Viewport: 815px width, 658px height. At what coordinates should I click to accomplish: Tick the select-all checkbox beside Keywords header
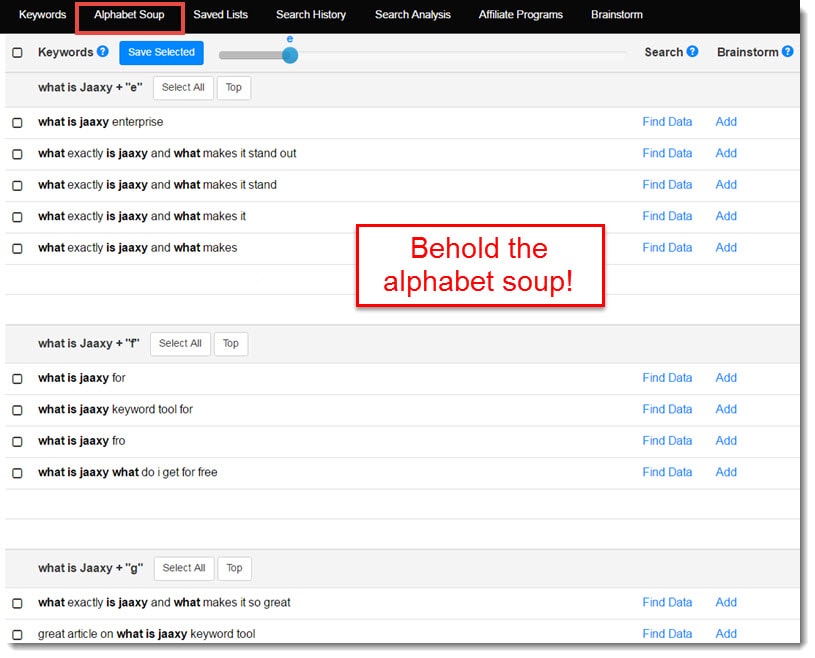click(17, 52)
